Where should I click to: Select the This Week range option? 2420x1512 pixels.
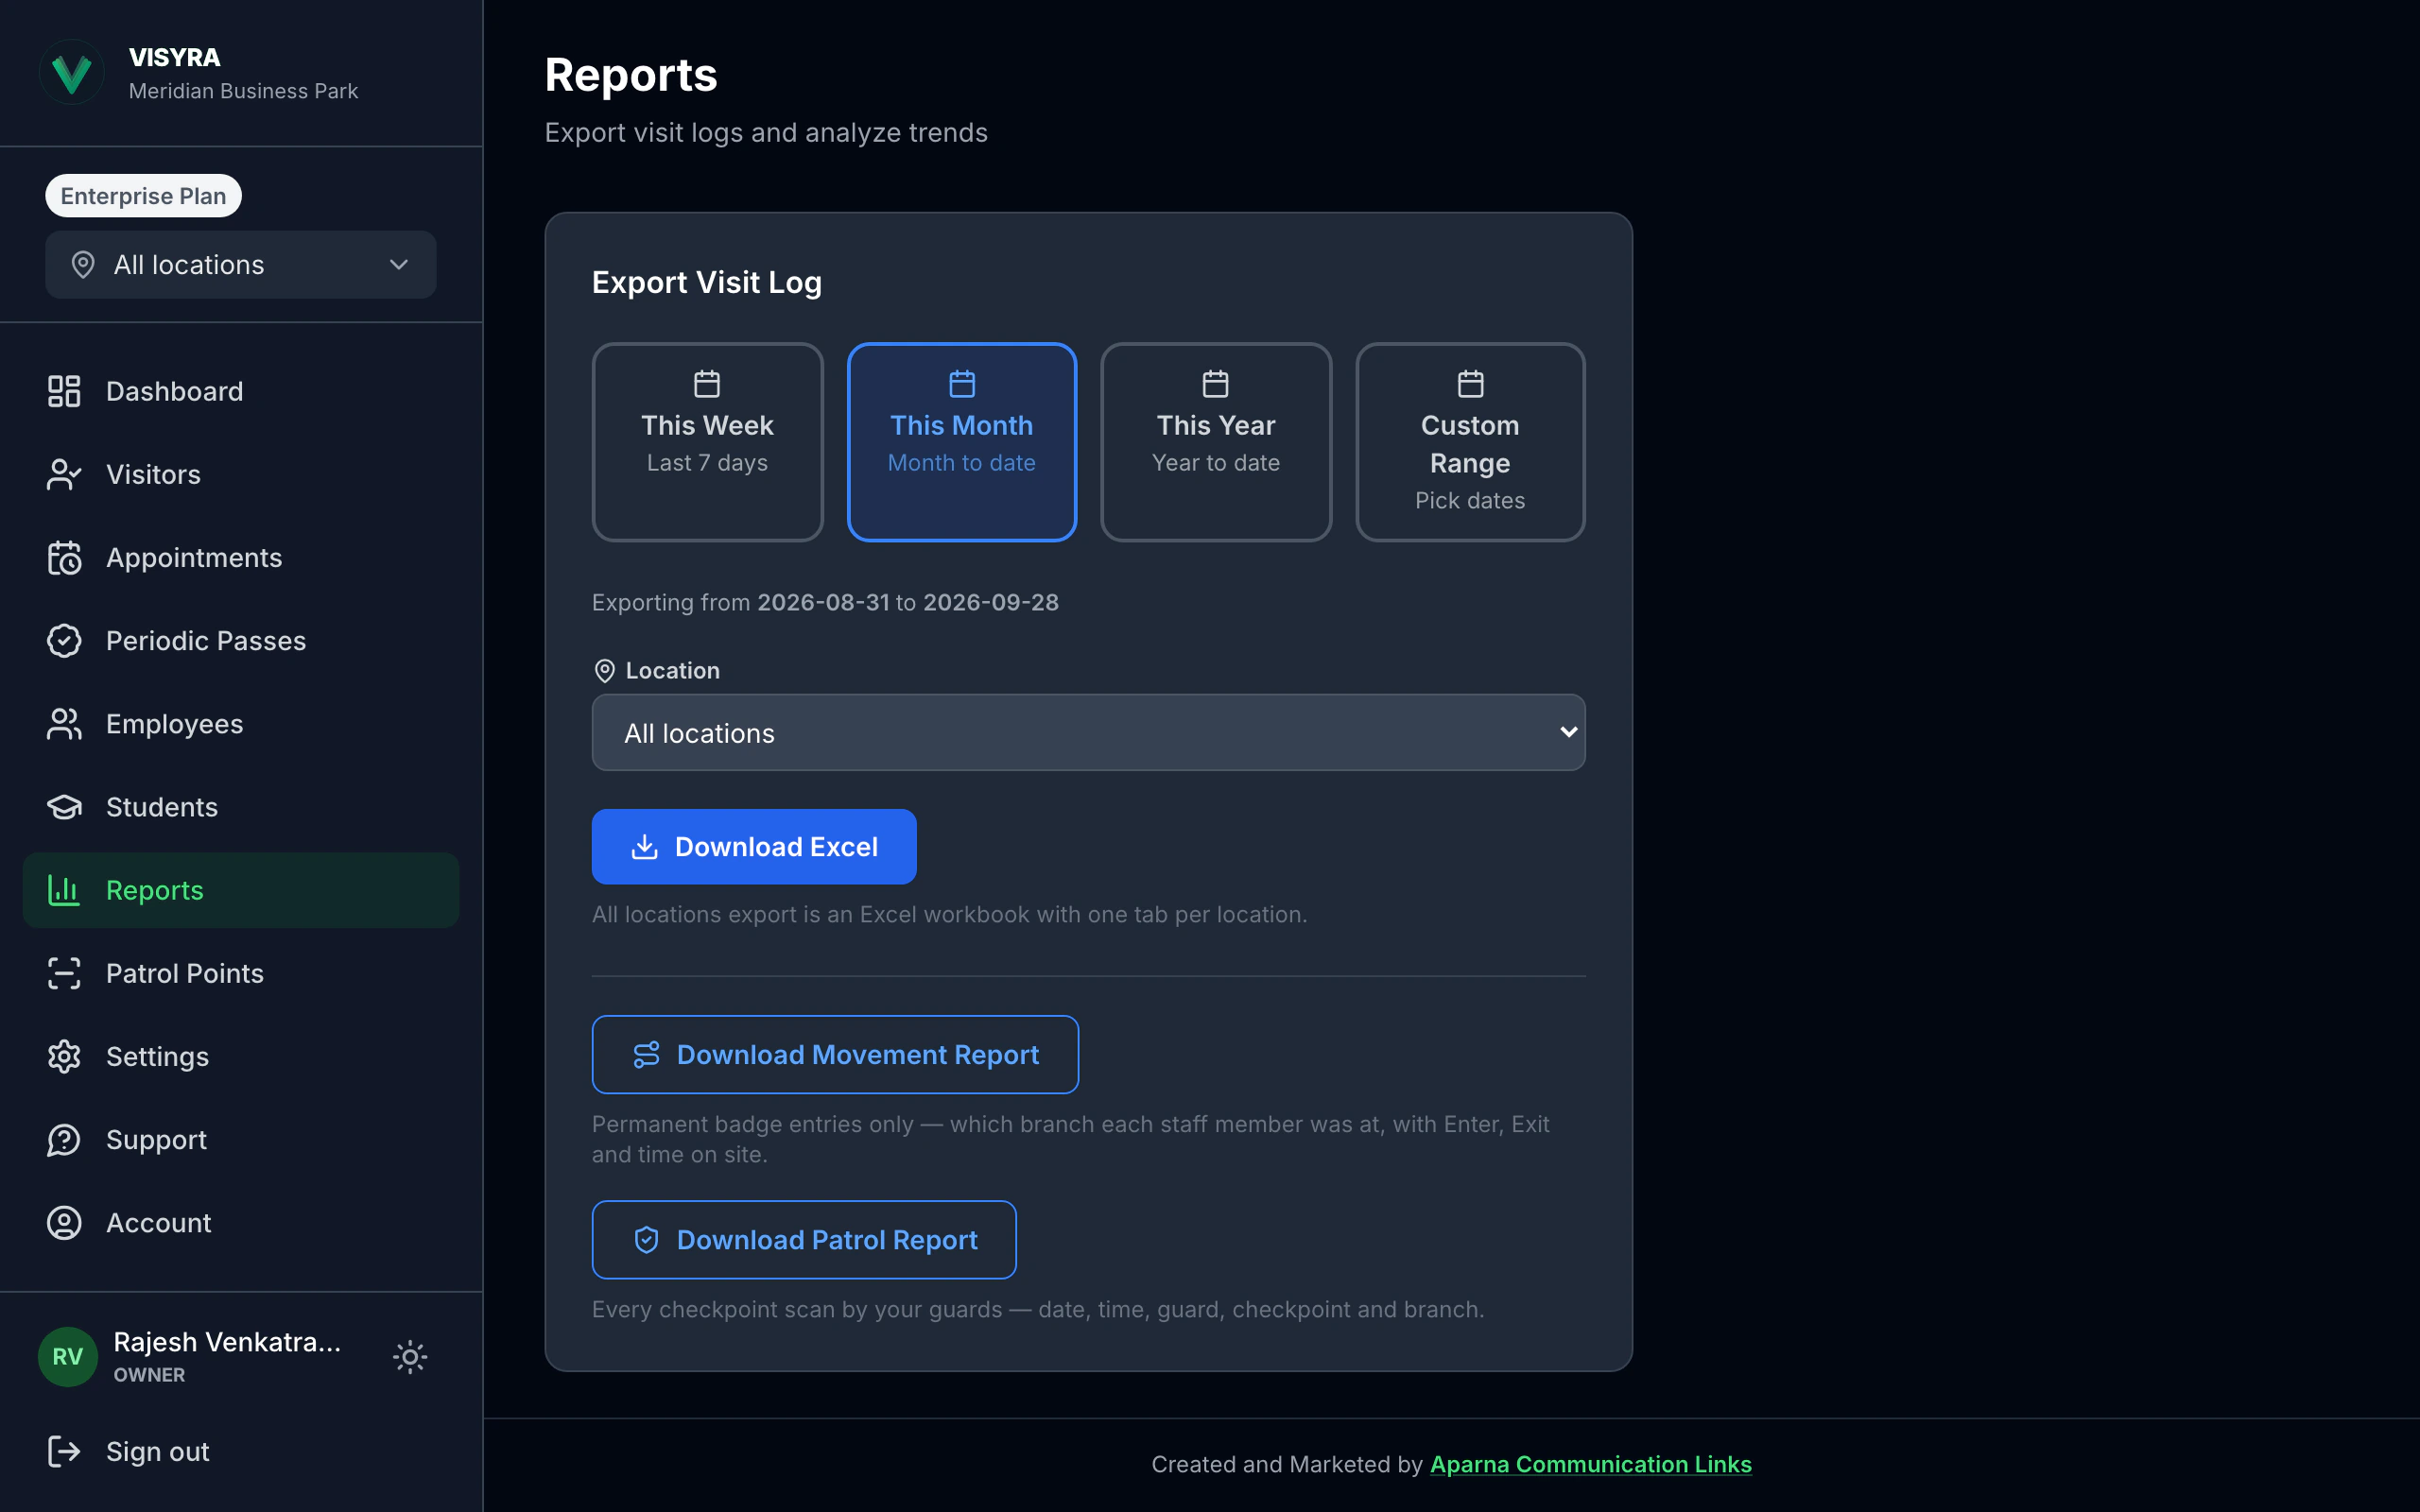pos(707,442)
